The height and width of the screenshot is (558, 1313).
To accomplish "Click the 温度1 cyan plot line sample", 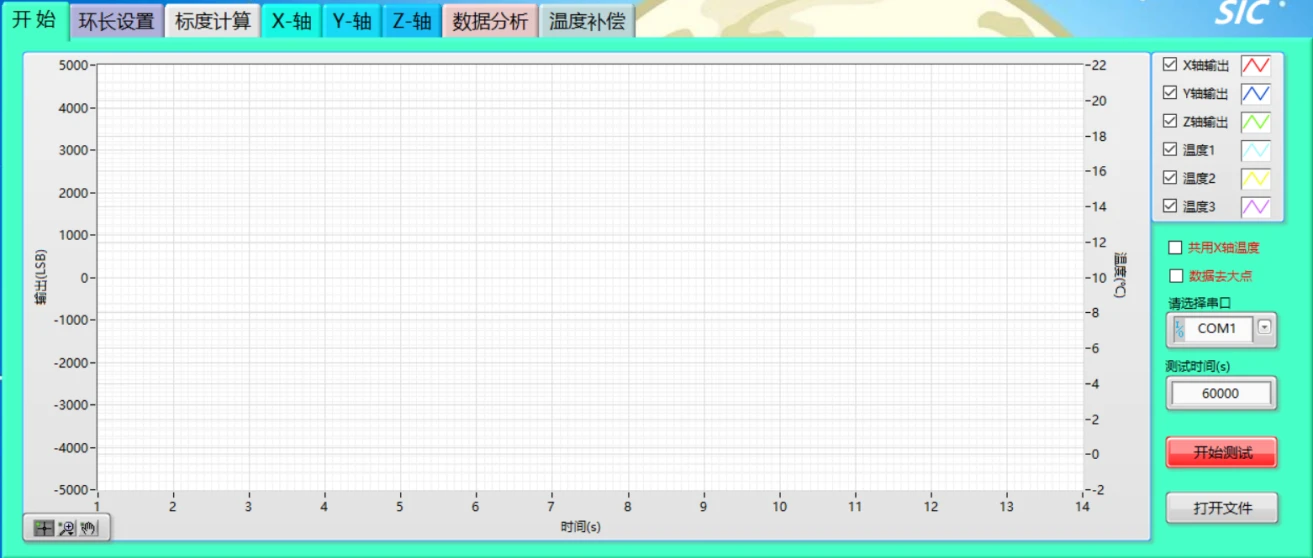I will click(x=1256, y=150).
